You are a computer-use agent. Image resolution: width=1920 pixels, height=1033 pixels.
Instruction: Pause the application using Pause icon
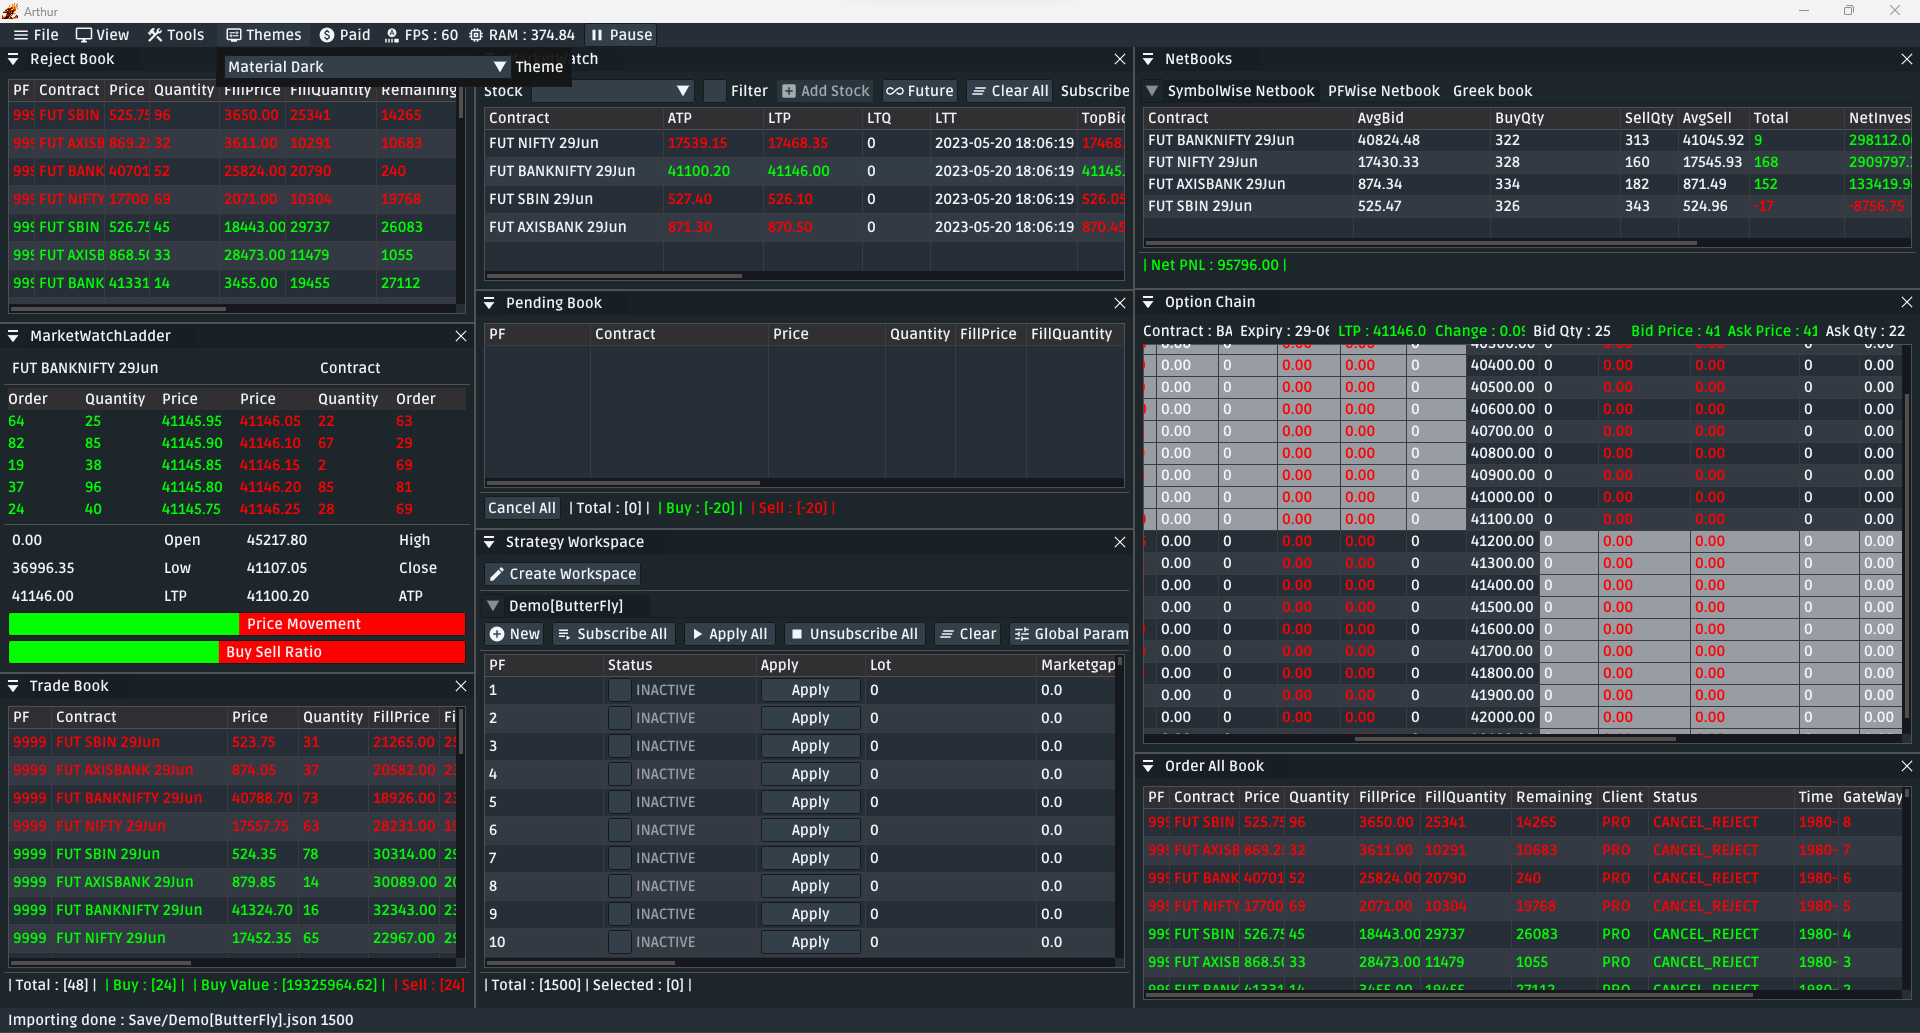click(x=597, y=35)
